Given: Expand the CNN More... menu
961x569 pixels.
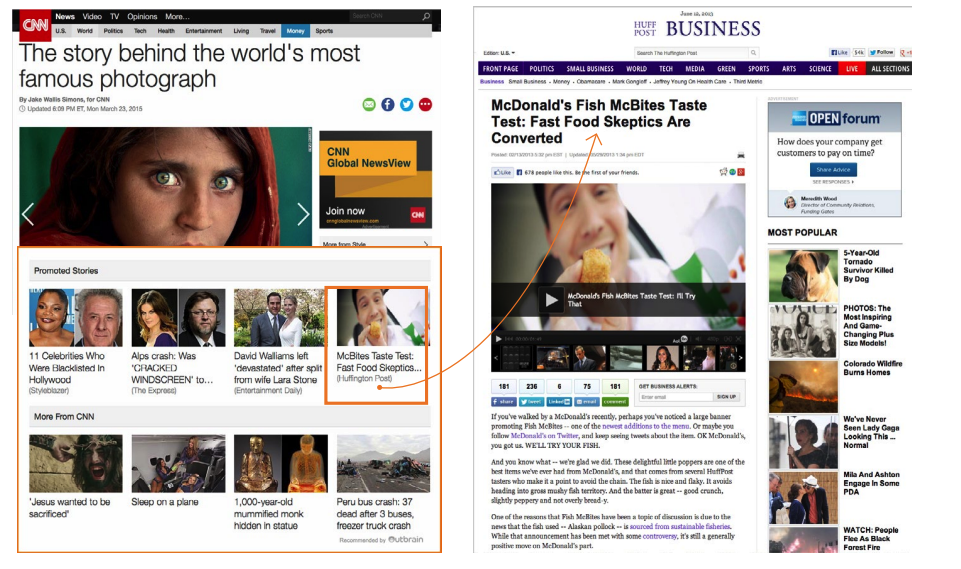Looking at the screenshot, I should [x=177, y=17].
